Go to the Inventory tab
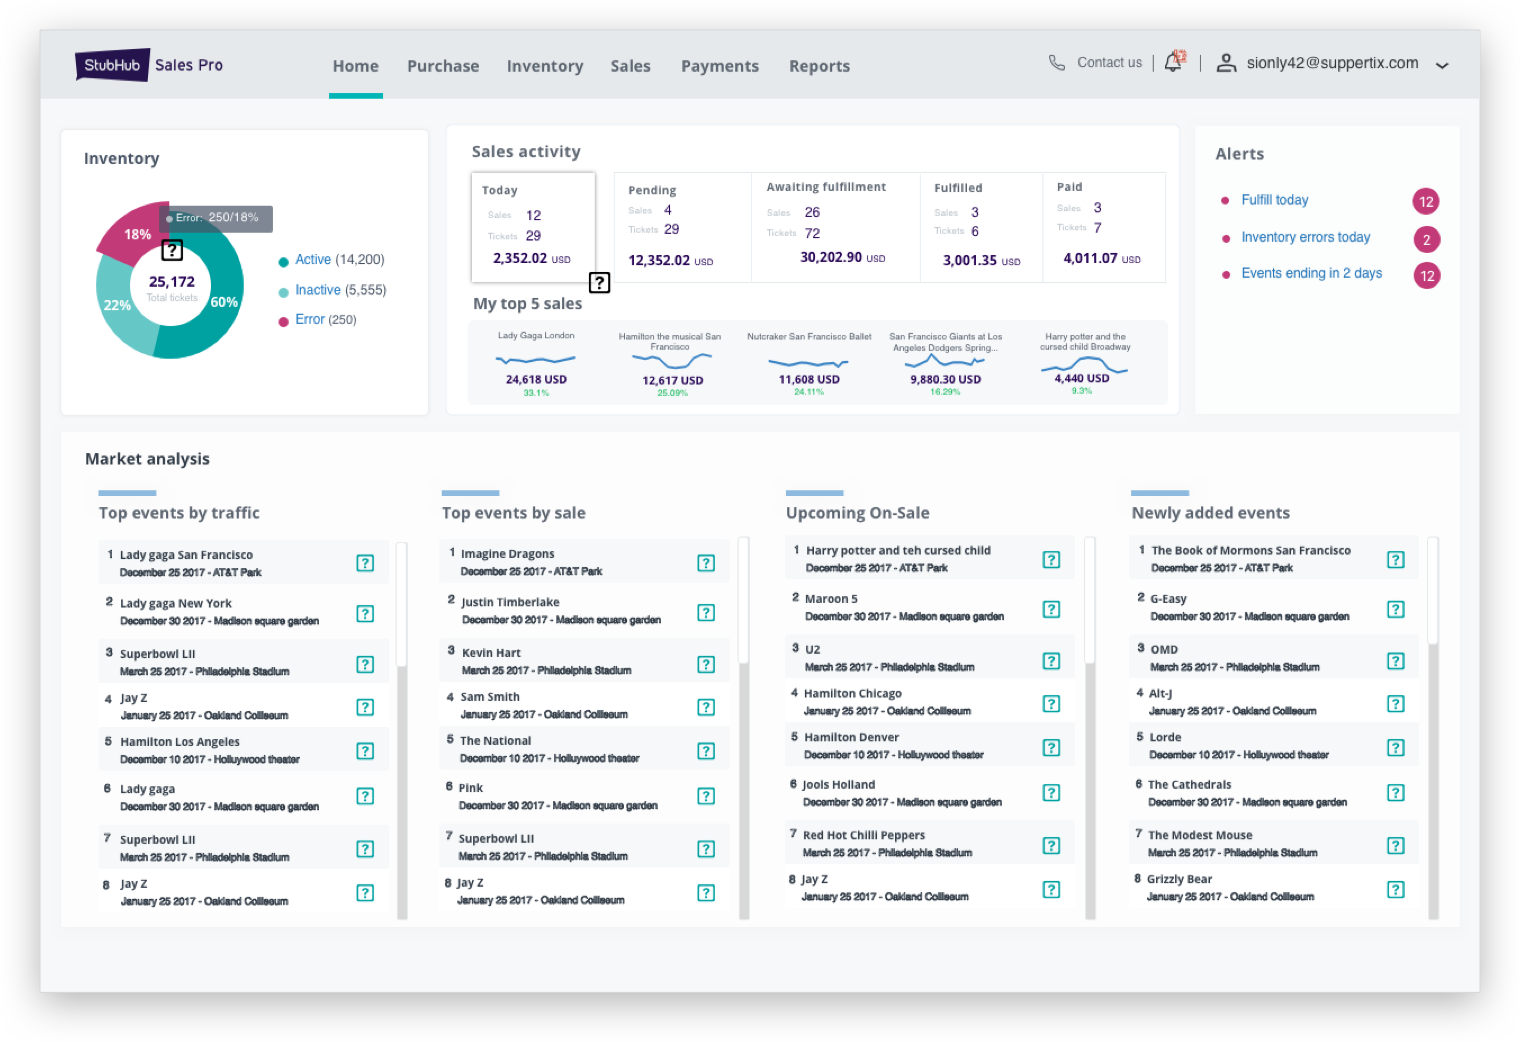1520x1042 pixels. click(545, 66)
